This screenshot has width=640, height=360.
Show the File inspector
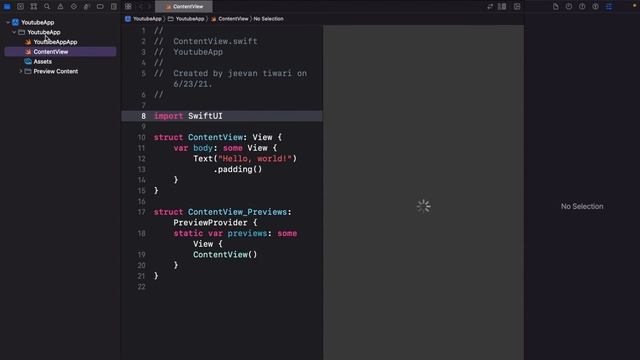(556, 7)
